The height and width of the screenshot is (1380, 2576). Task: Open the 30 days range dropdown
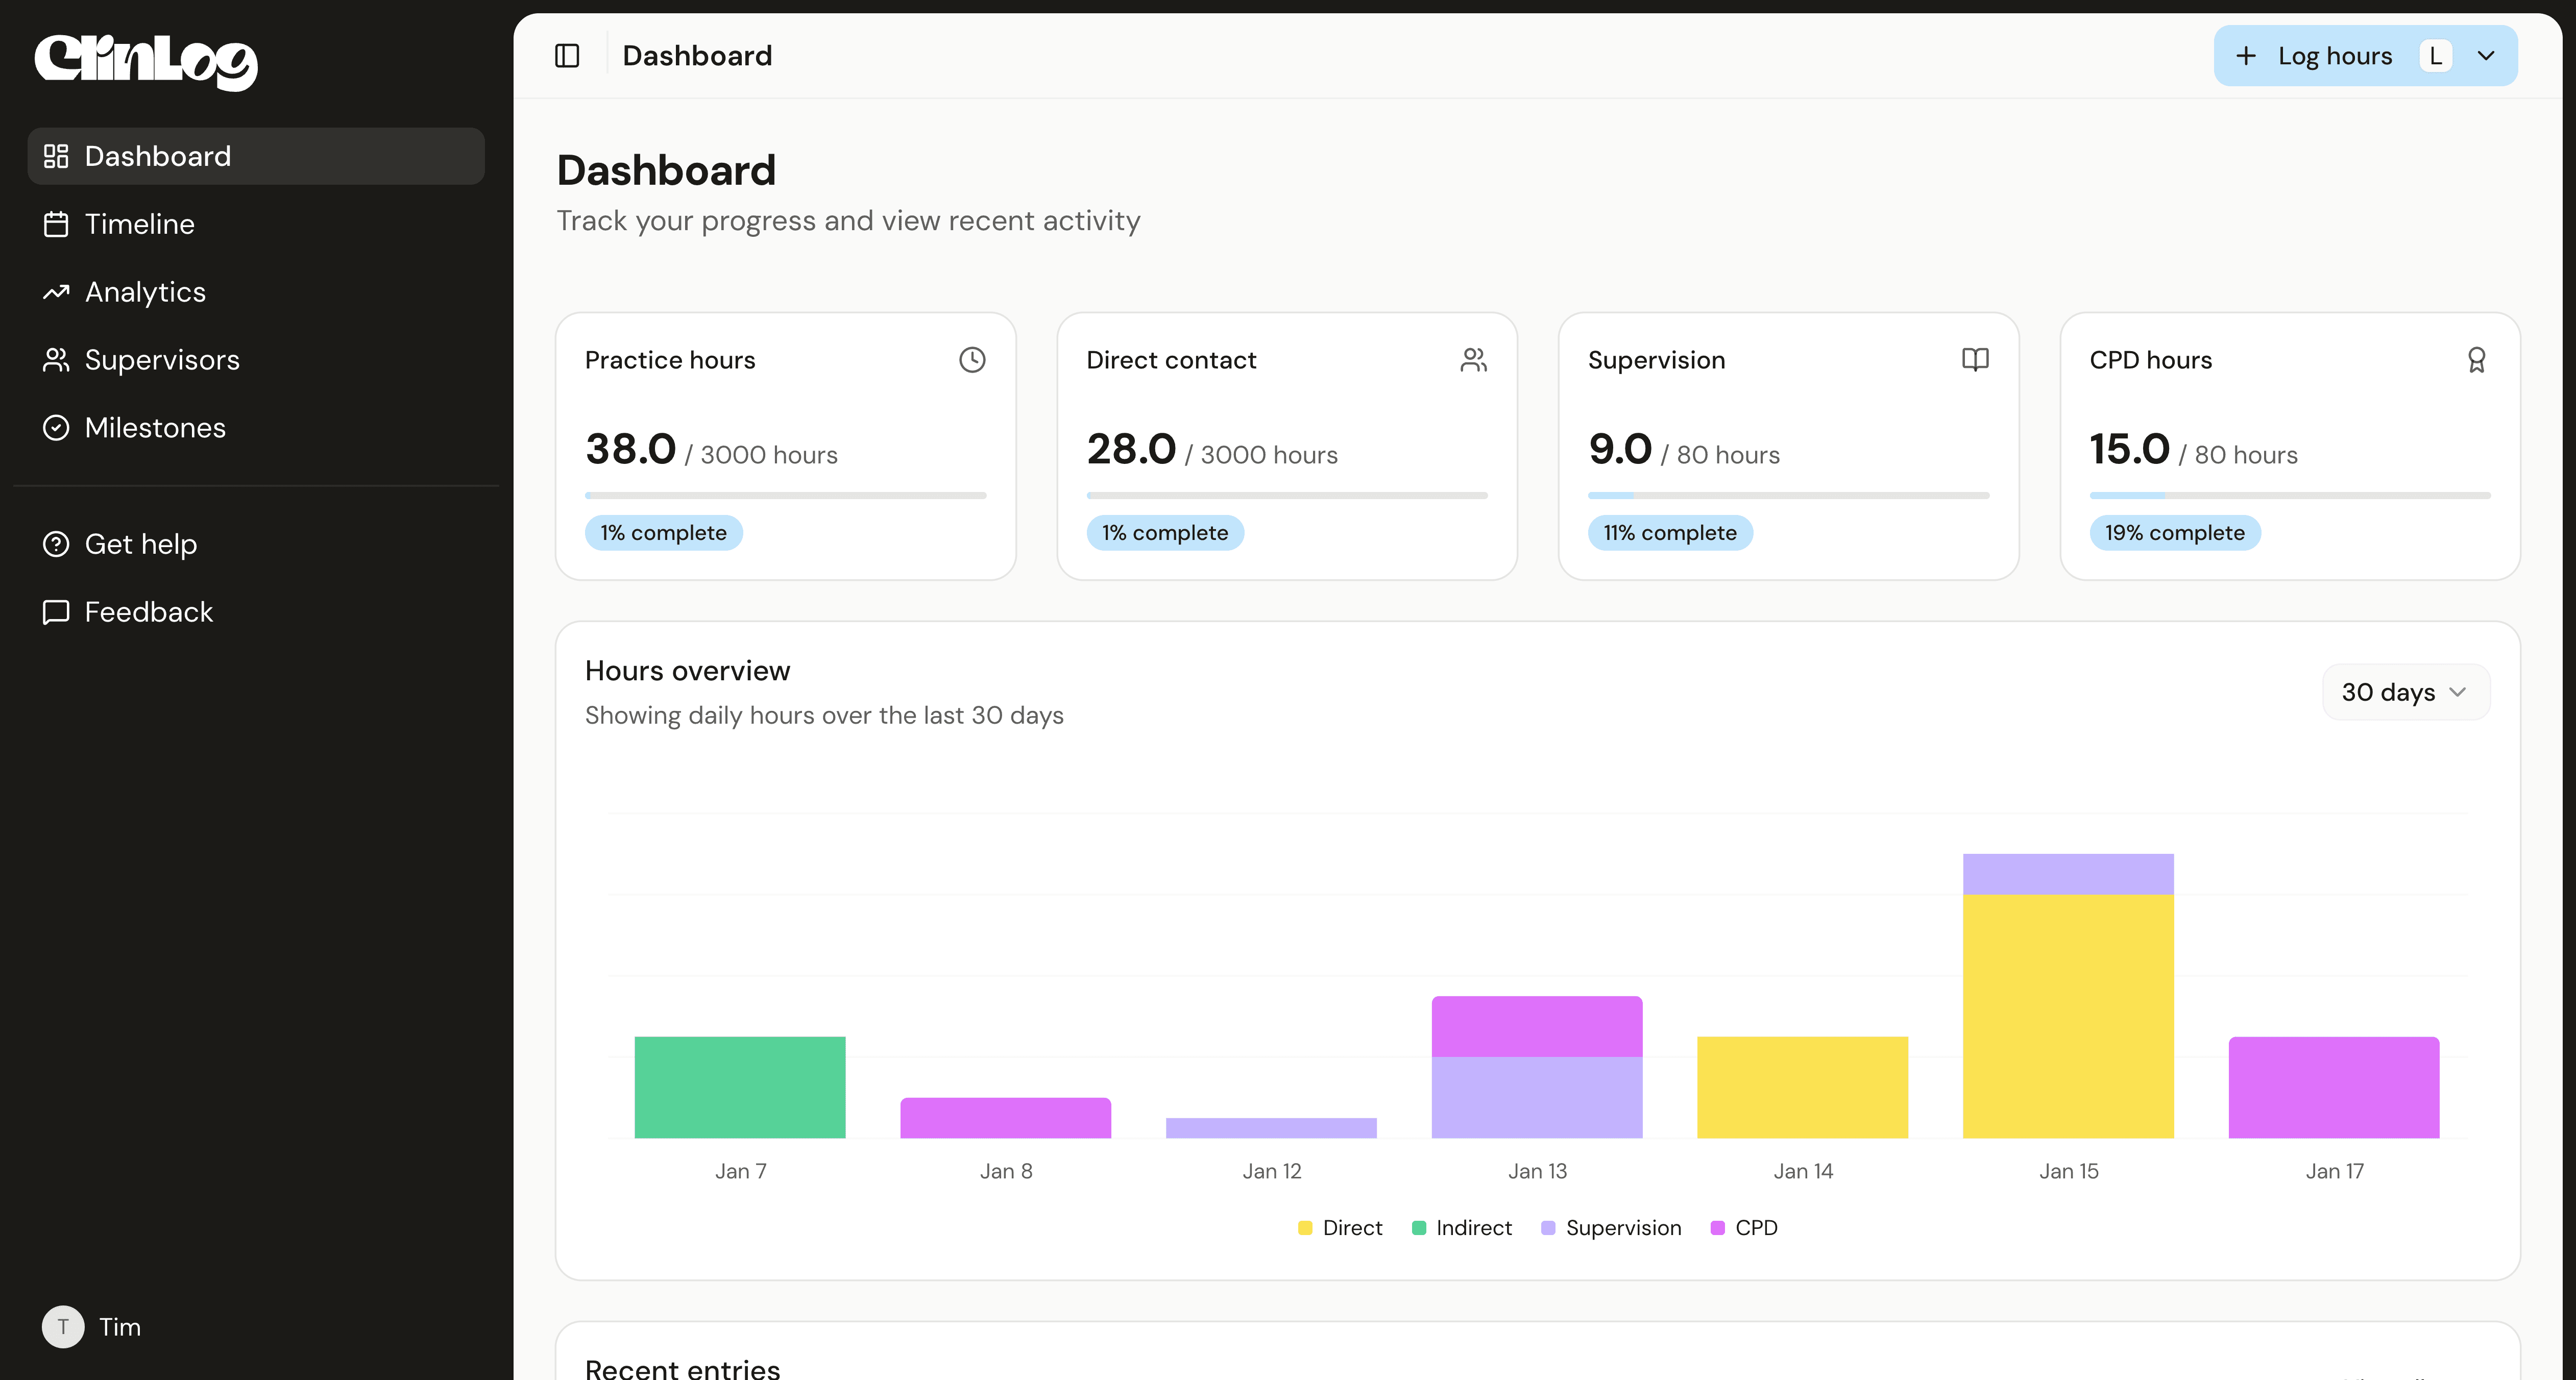[x=2405, y=692]
